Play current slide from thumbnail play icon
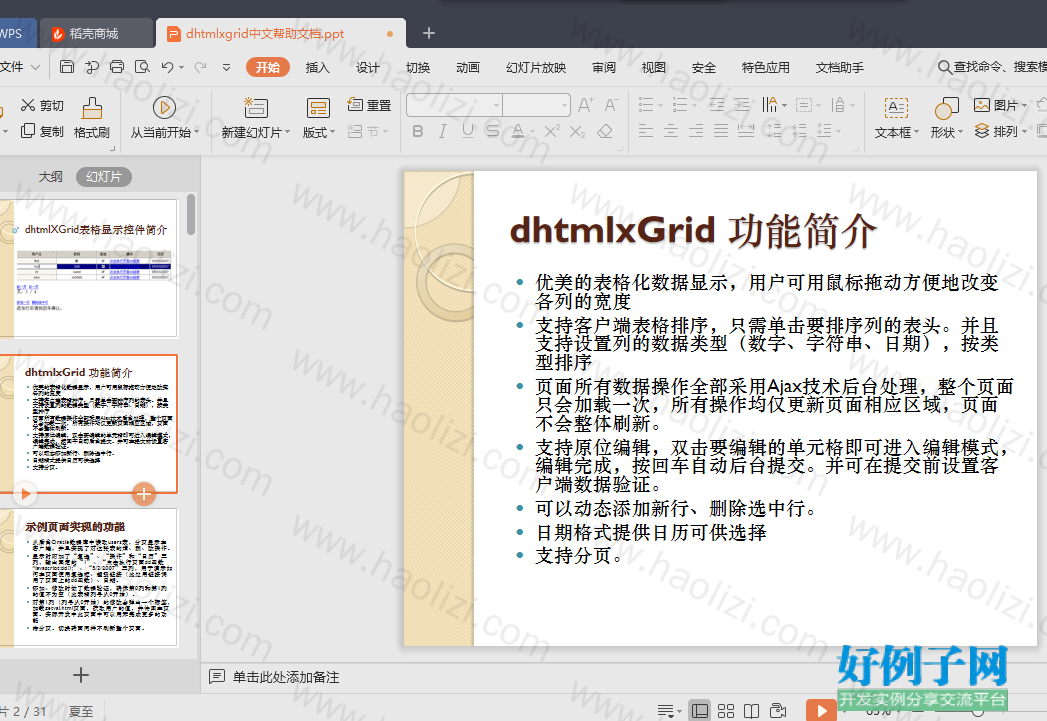The width and height of the screenshot is (1047, 721). (25, 494)
